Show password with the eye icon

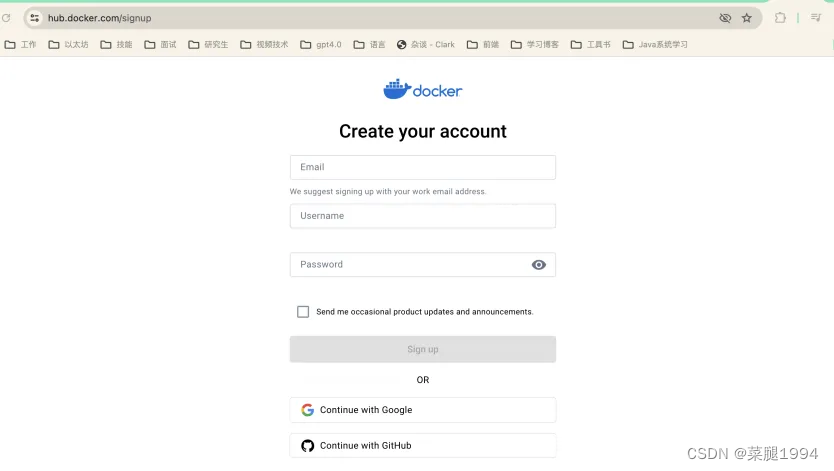(x=539, y=265)
